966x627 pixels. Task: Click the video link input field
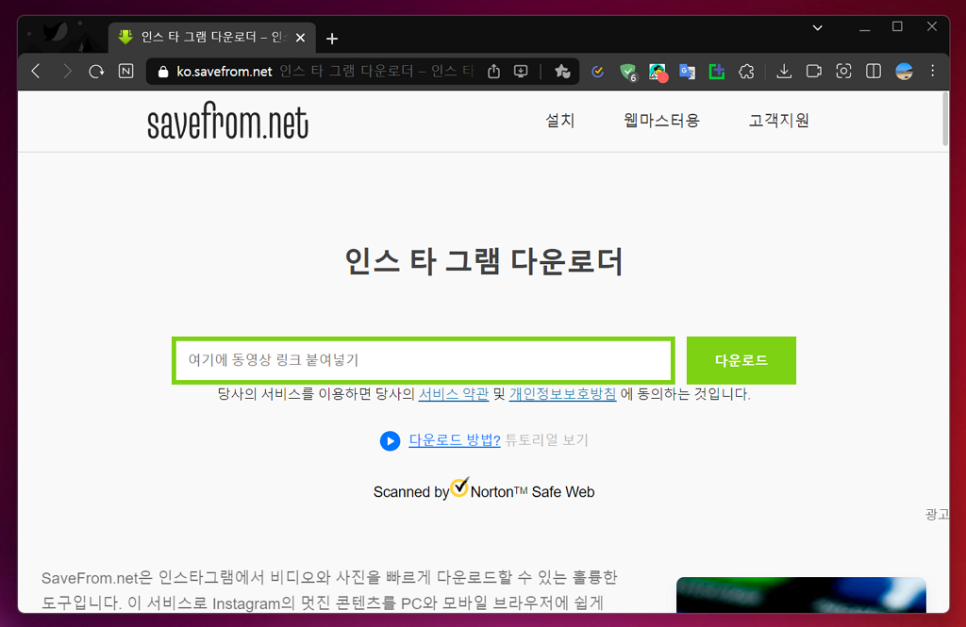point(423,360)
